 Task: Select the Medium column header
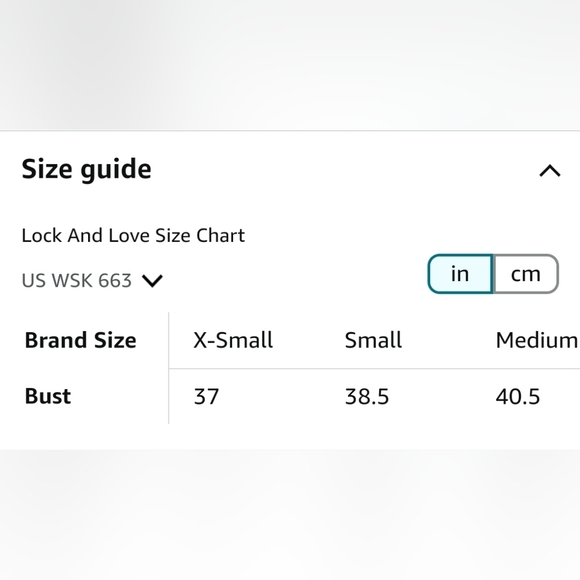pyautogui.click(x=537, y=340)
